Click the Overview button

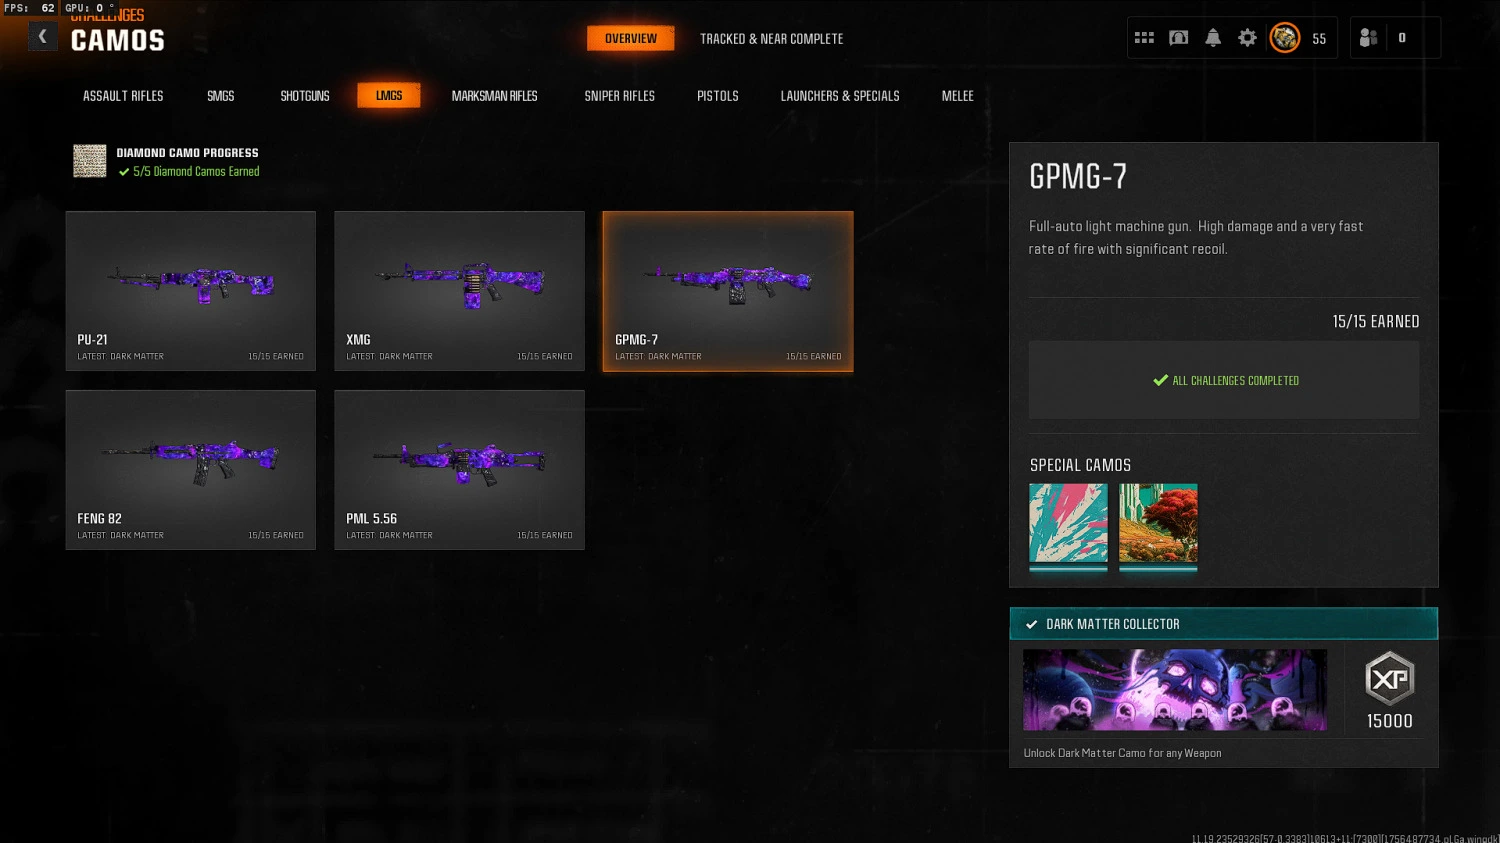pyautogui.click(x=630, y=38)
